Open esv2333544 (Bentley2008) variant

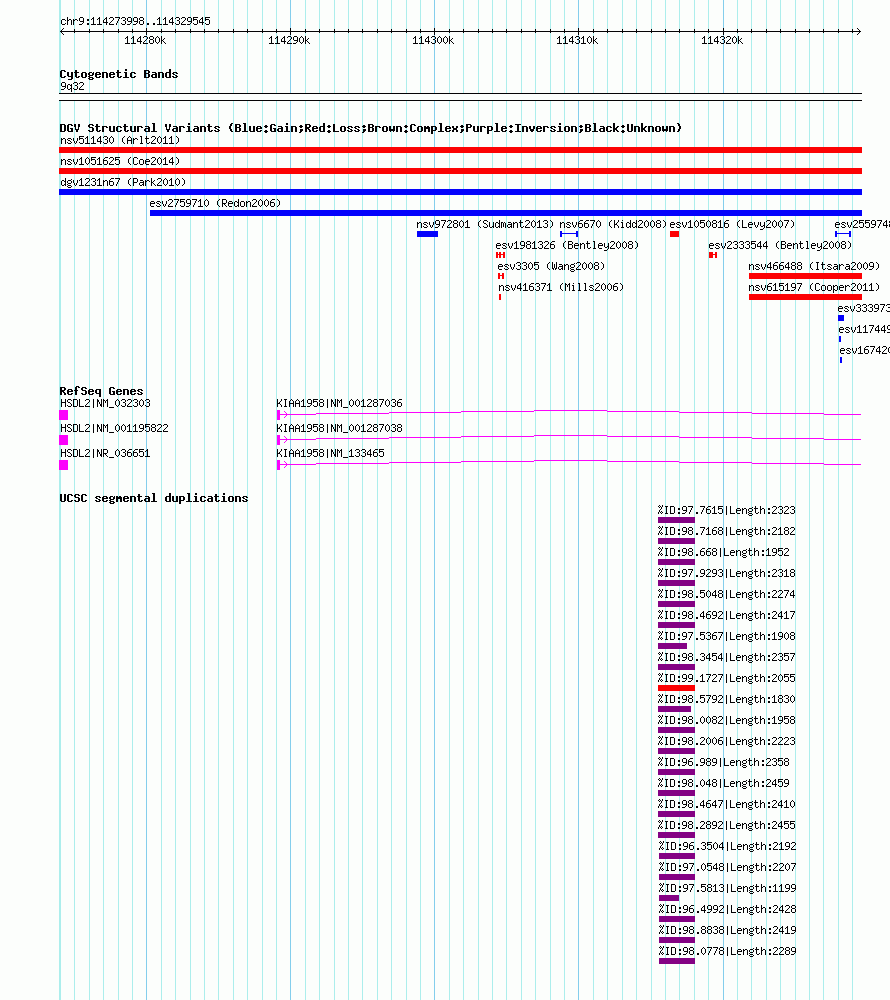tap(780, 246)
